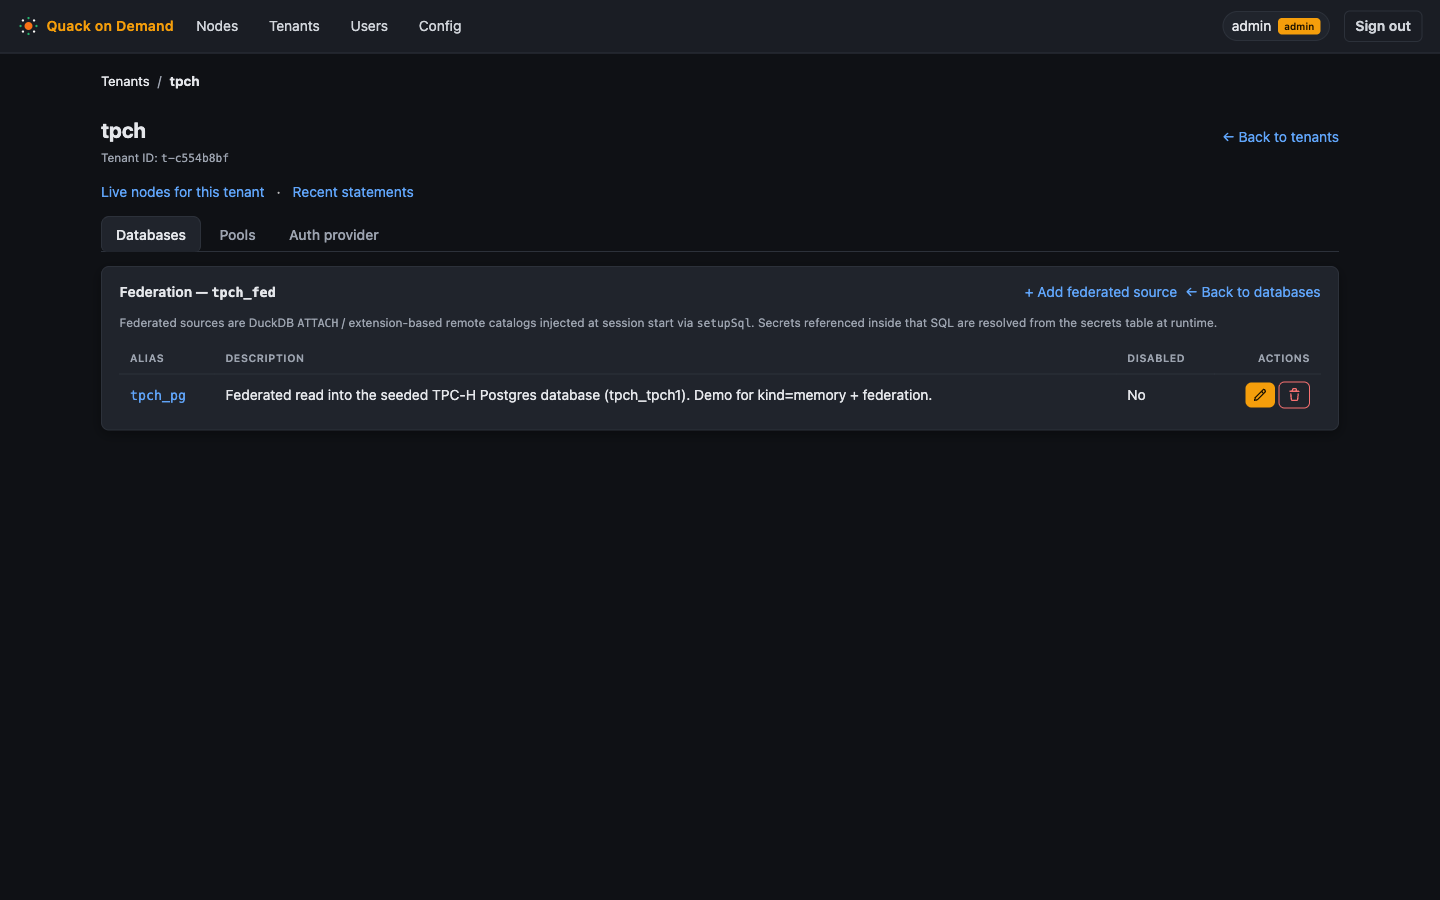Image resolution: width=1440 pixels, height=900 pixels.
Task: Click the Quack on Demand sun logo icon
Action: pos(28,26)
